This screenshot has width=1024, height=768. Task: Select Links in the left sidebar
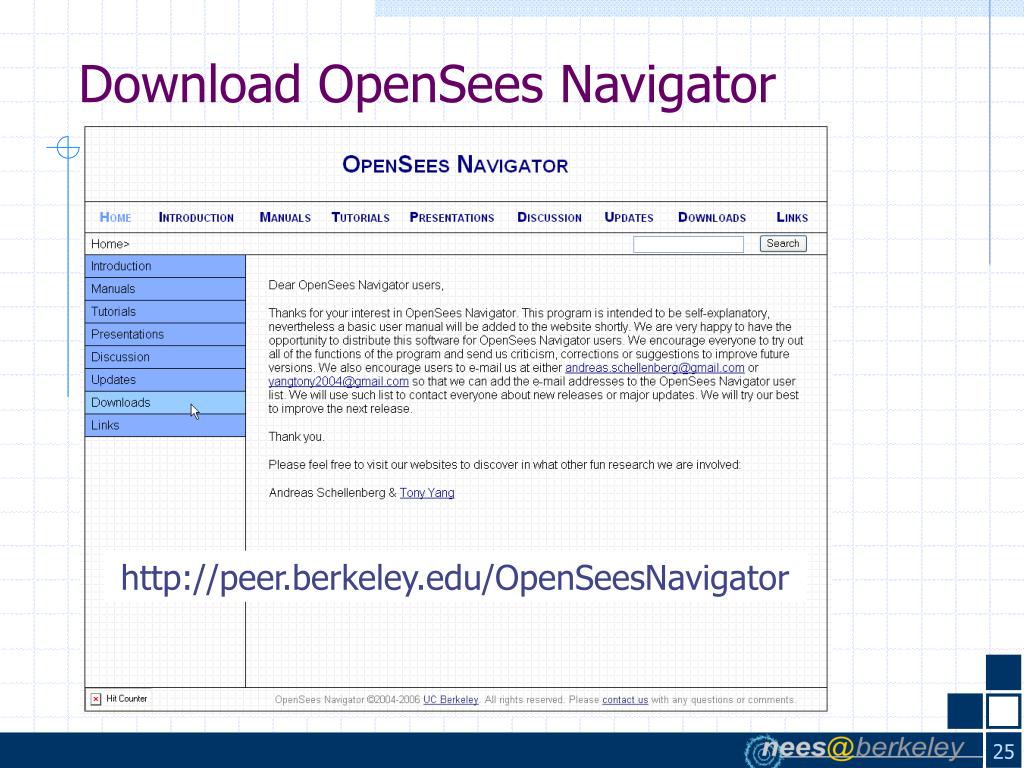tap(165, 425)
